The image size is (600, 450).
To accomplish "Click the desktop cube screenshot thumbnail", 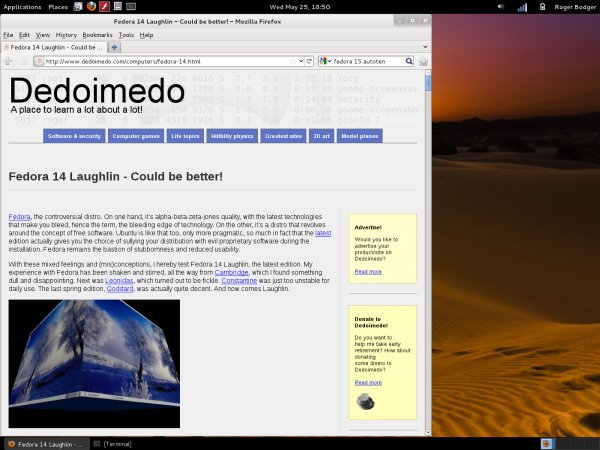I will click(x=94, y=364).
